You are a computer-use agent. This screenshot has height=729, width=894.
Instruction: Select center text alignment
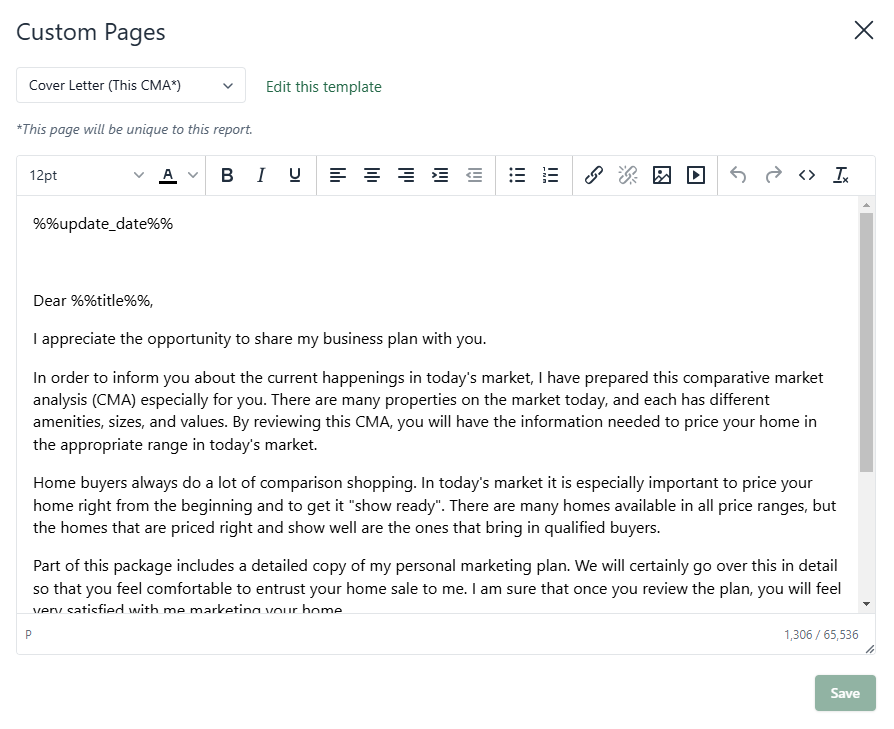pos(371,175)
